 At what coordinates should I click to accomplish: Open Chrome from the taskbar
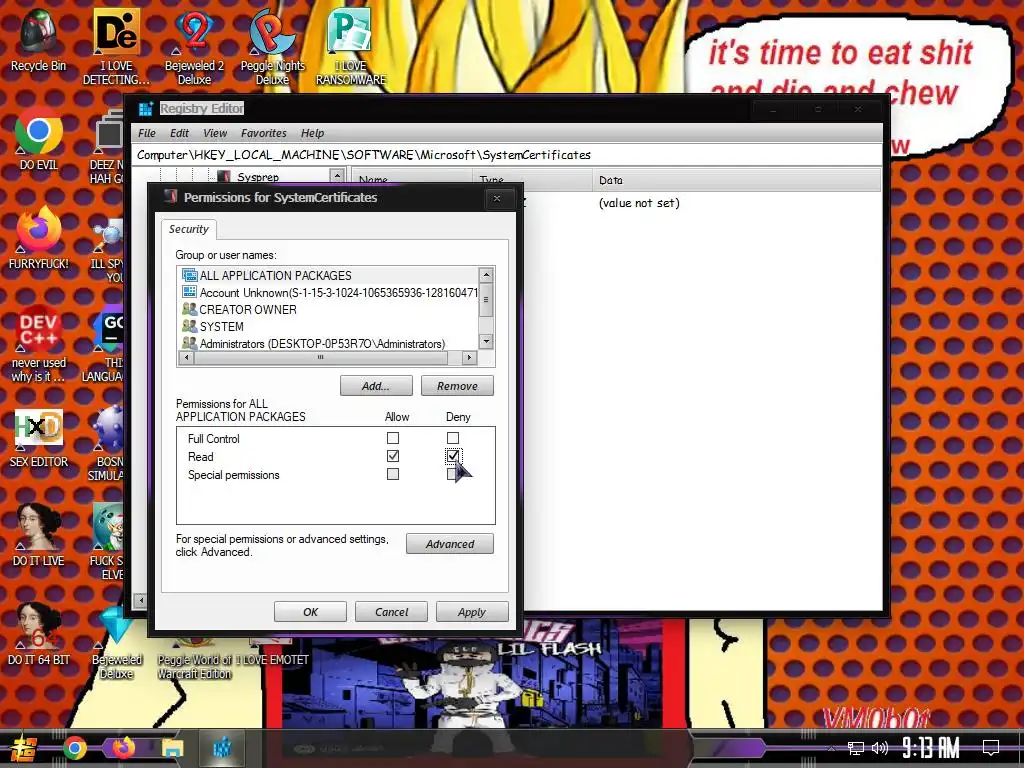point(74,748)
